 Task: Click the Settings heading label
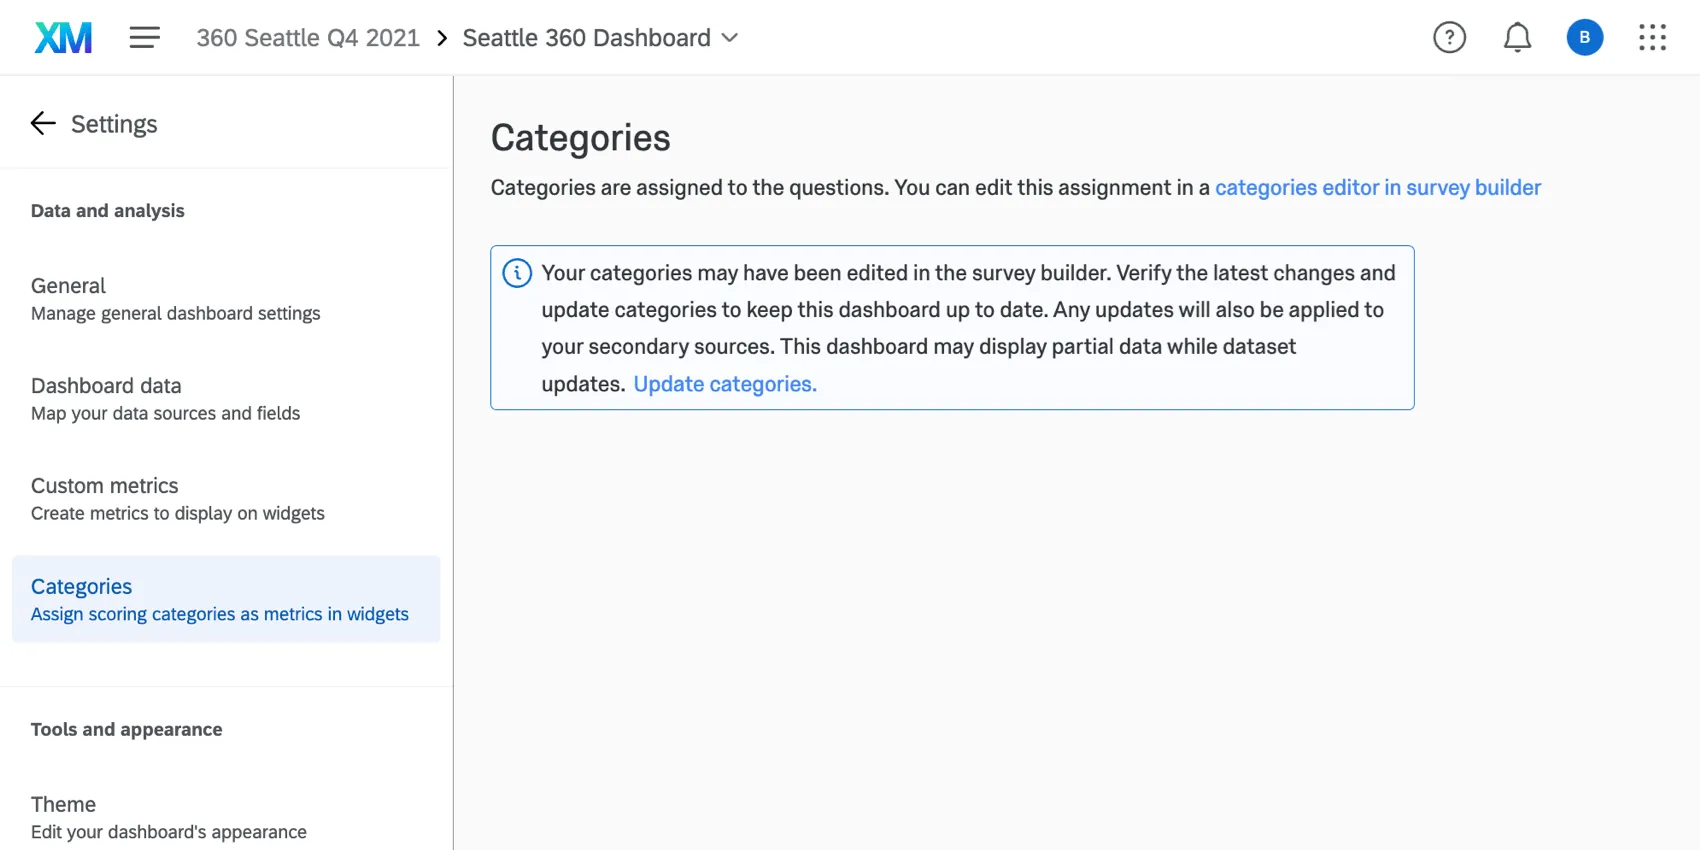pyautogui.click(x=114, y=124)
